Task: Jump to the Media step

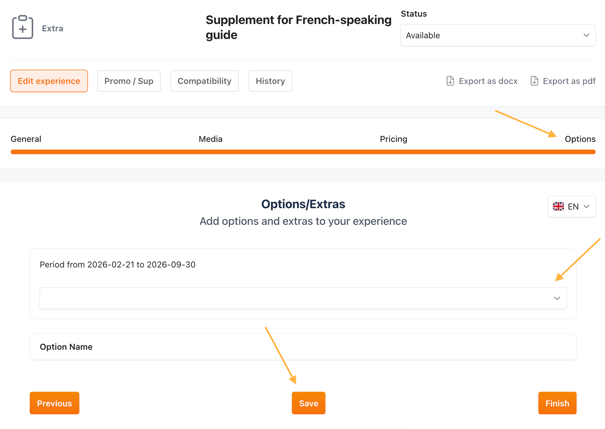Action: coord(210,139)
